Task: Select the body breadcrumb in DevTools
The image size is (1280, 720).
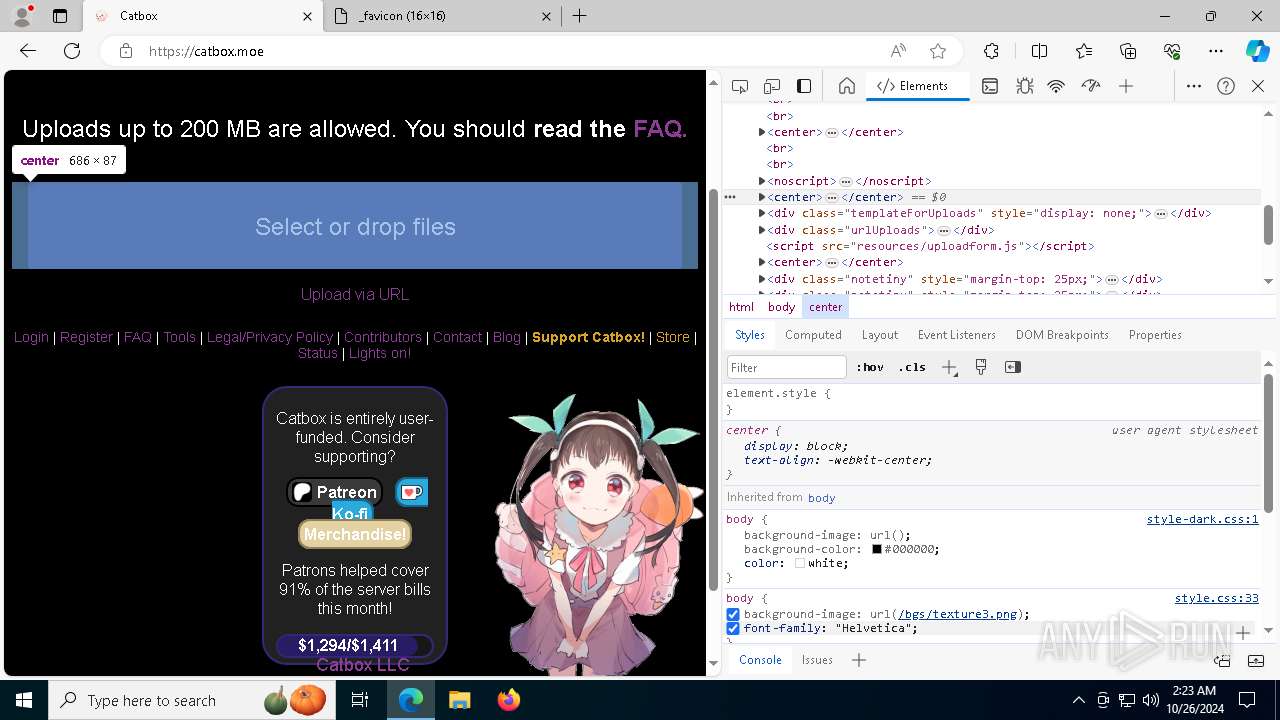Action: tap(782, 307)
